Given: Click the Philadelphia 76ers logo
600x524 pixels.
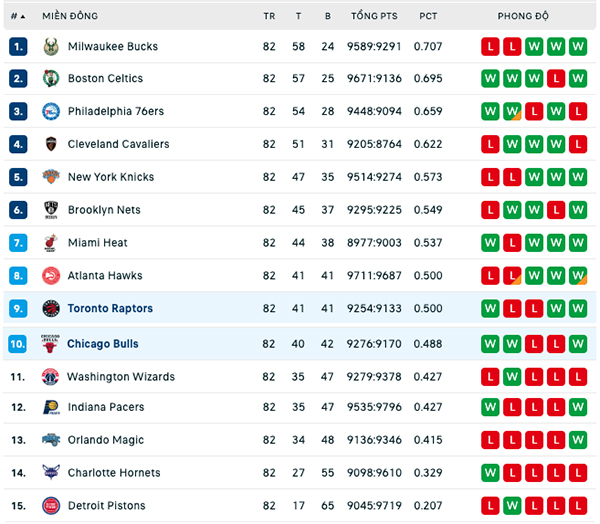Looking at the screenshot, I should (51, 111).
